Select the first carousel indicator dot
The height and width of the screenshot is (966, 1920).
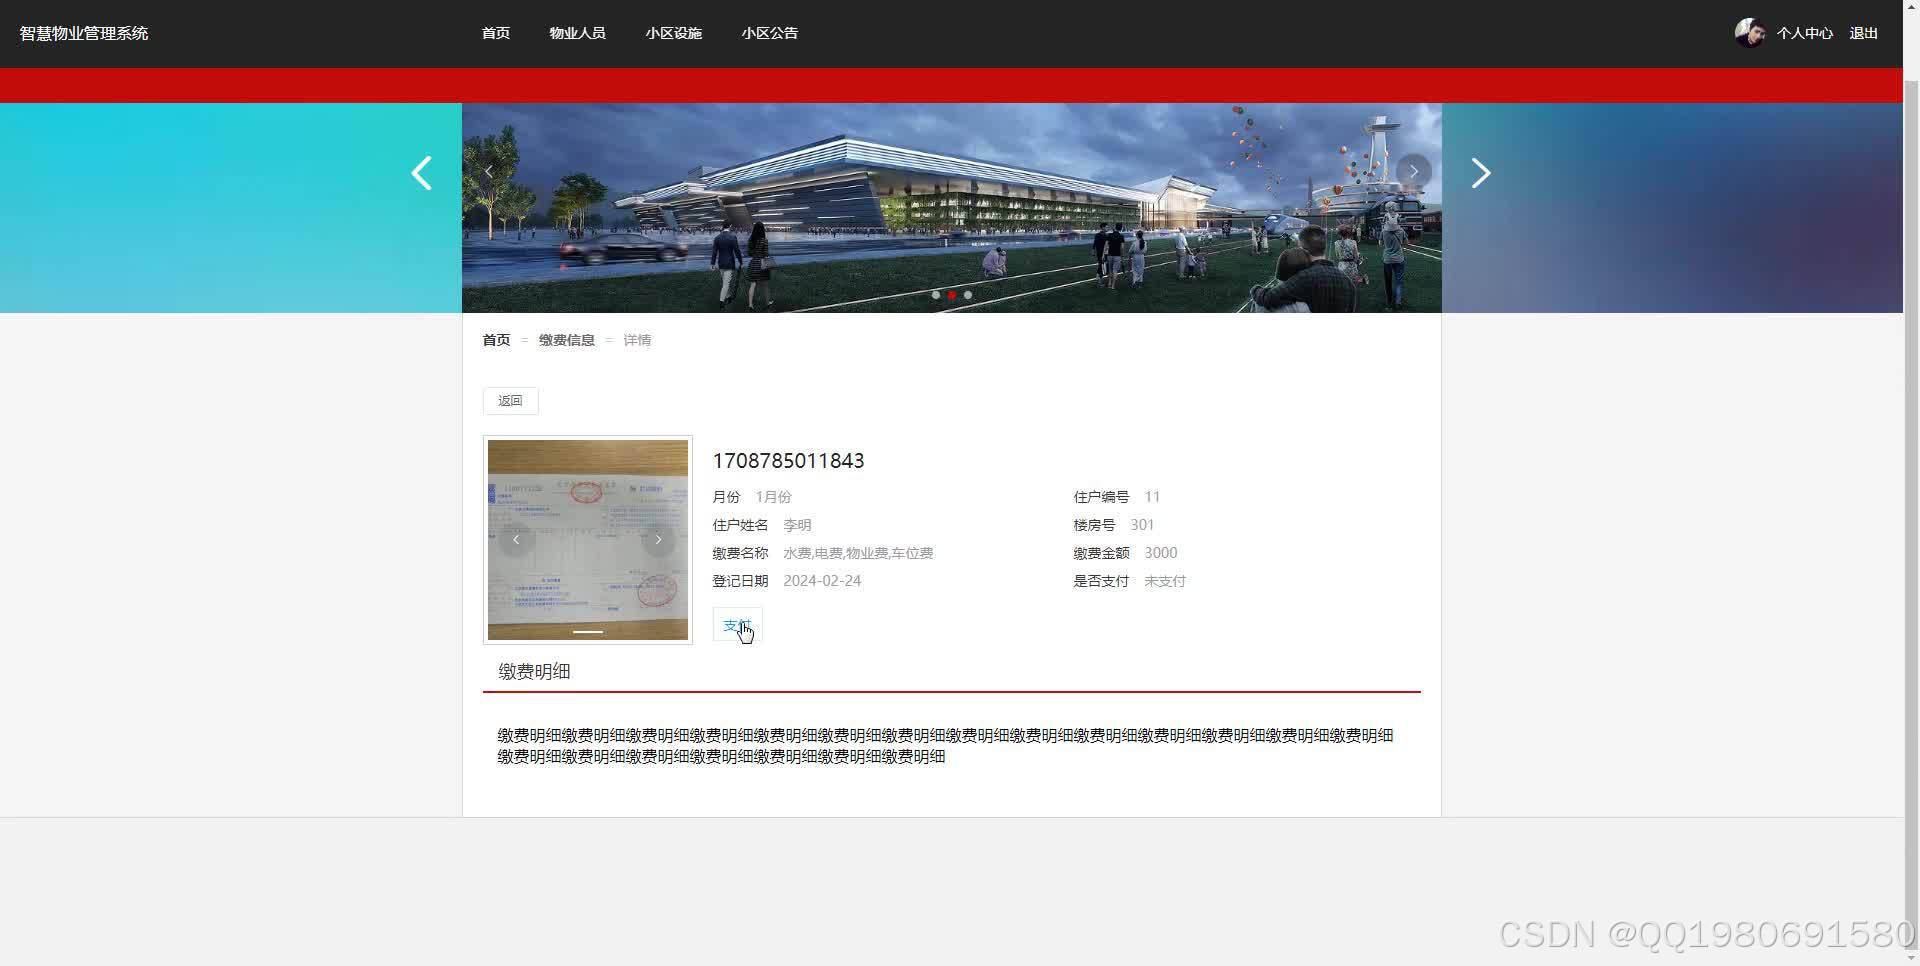937,295
